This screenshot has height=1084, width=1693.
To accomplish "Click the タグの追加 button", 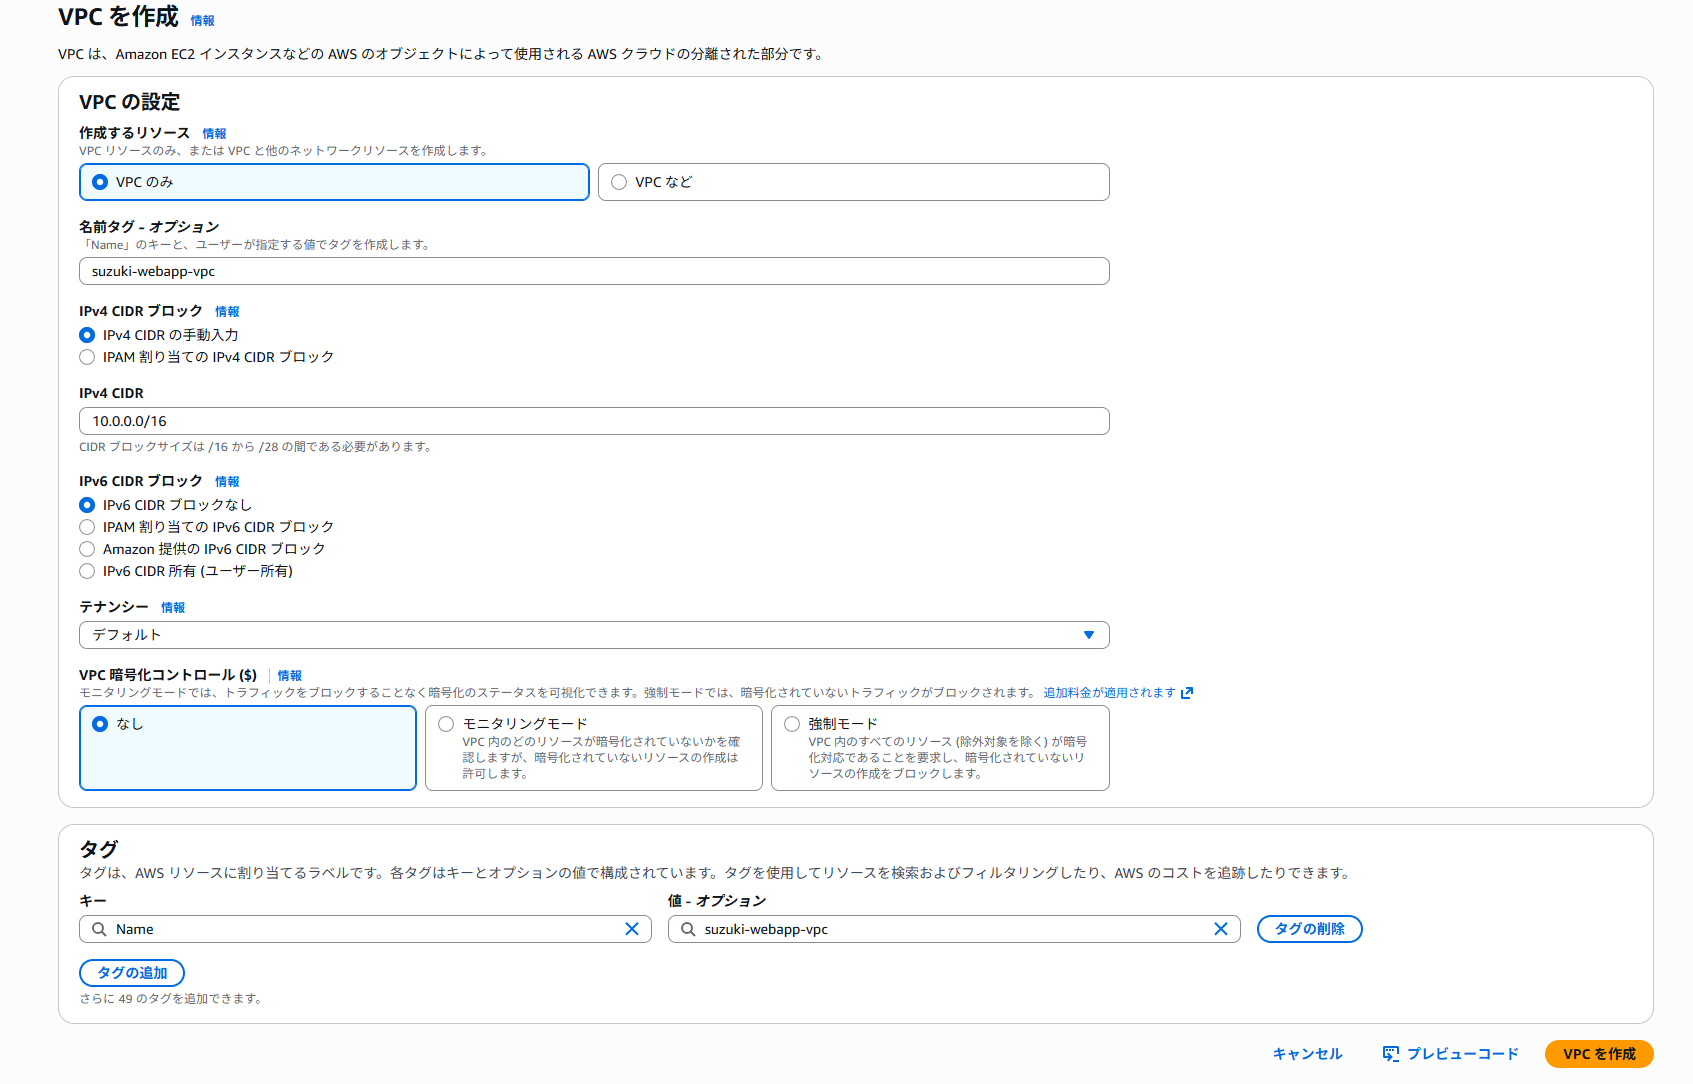I will click(x=131, y=972).
